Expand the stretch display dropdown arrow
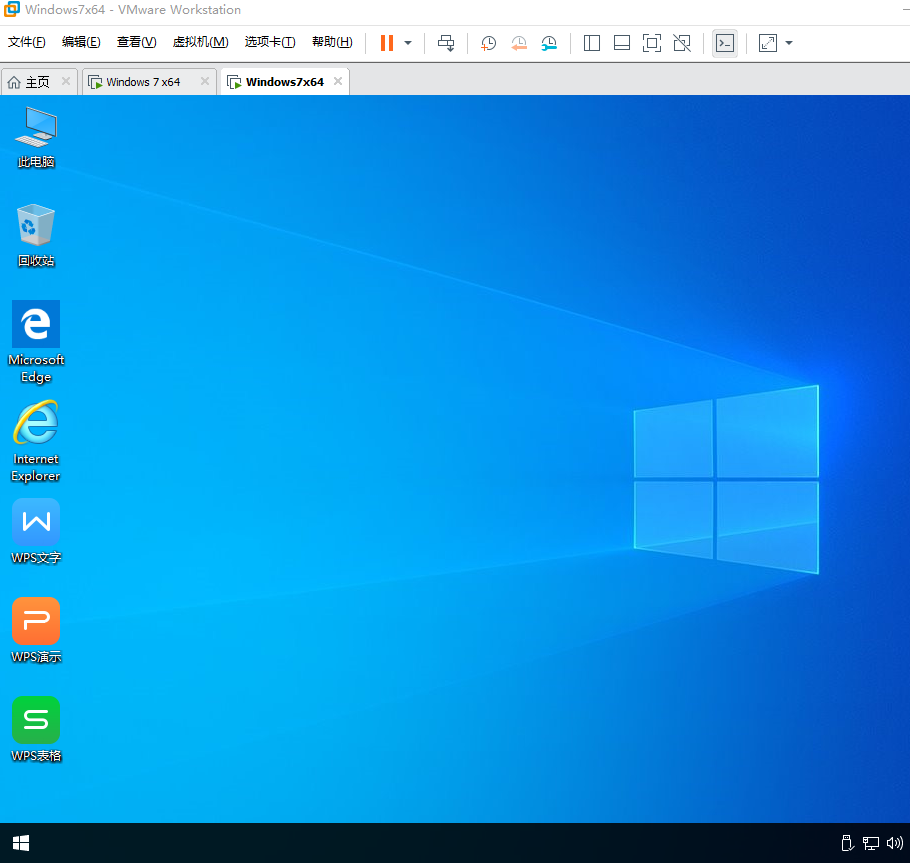This screenshot has height=863, width=910. pyautogui.click(x=789, y=43)
